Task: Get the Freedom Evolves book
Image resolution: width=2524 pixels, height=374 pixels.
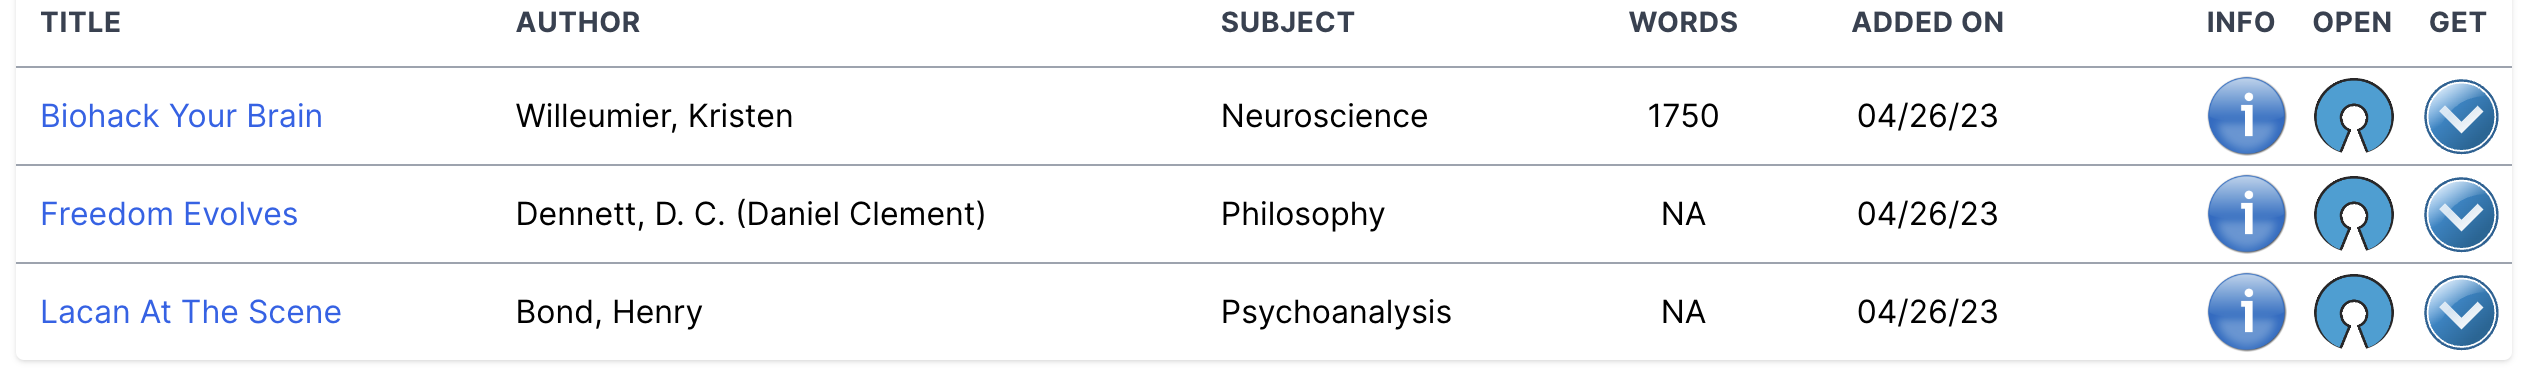Action: (x=2461, y=214)
